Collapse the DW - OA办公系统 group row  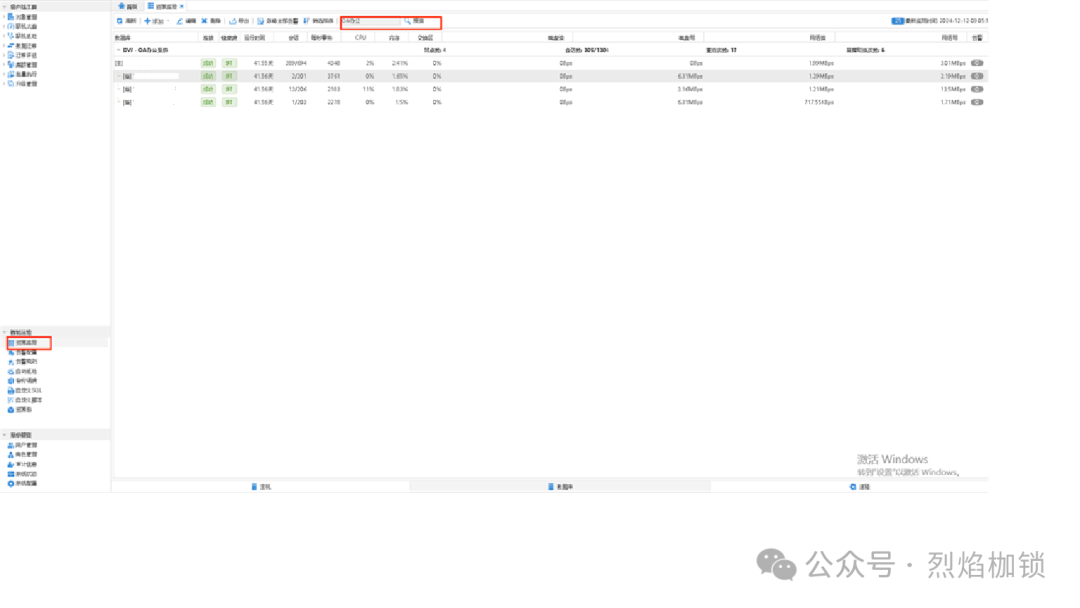point(118,50)
